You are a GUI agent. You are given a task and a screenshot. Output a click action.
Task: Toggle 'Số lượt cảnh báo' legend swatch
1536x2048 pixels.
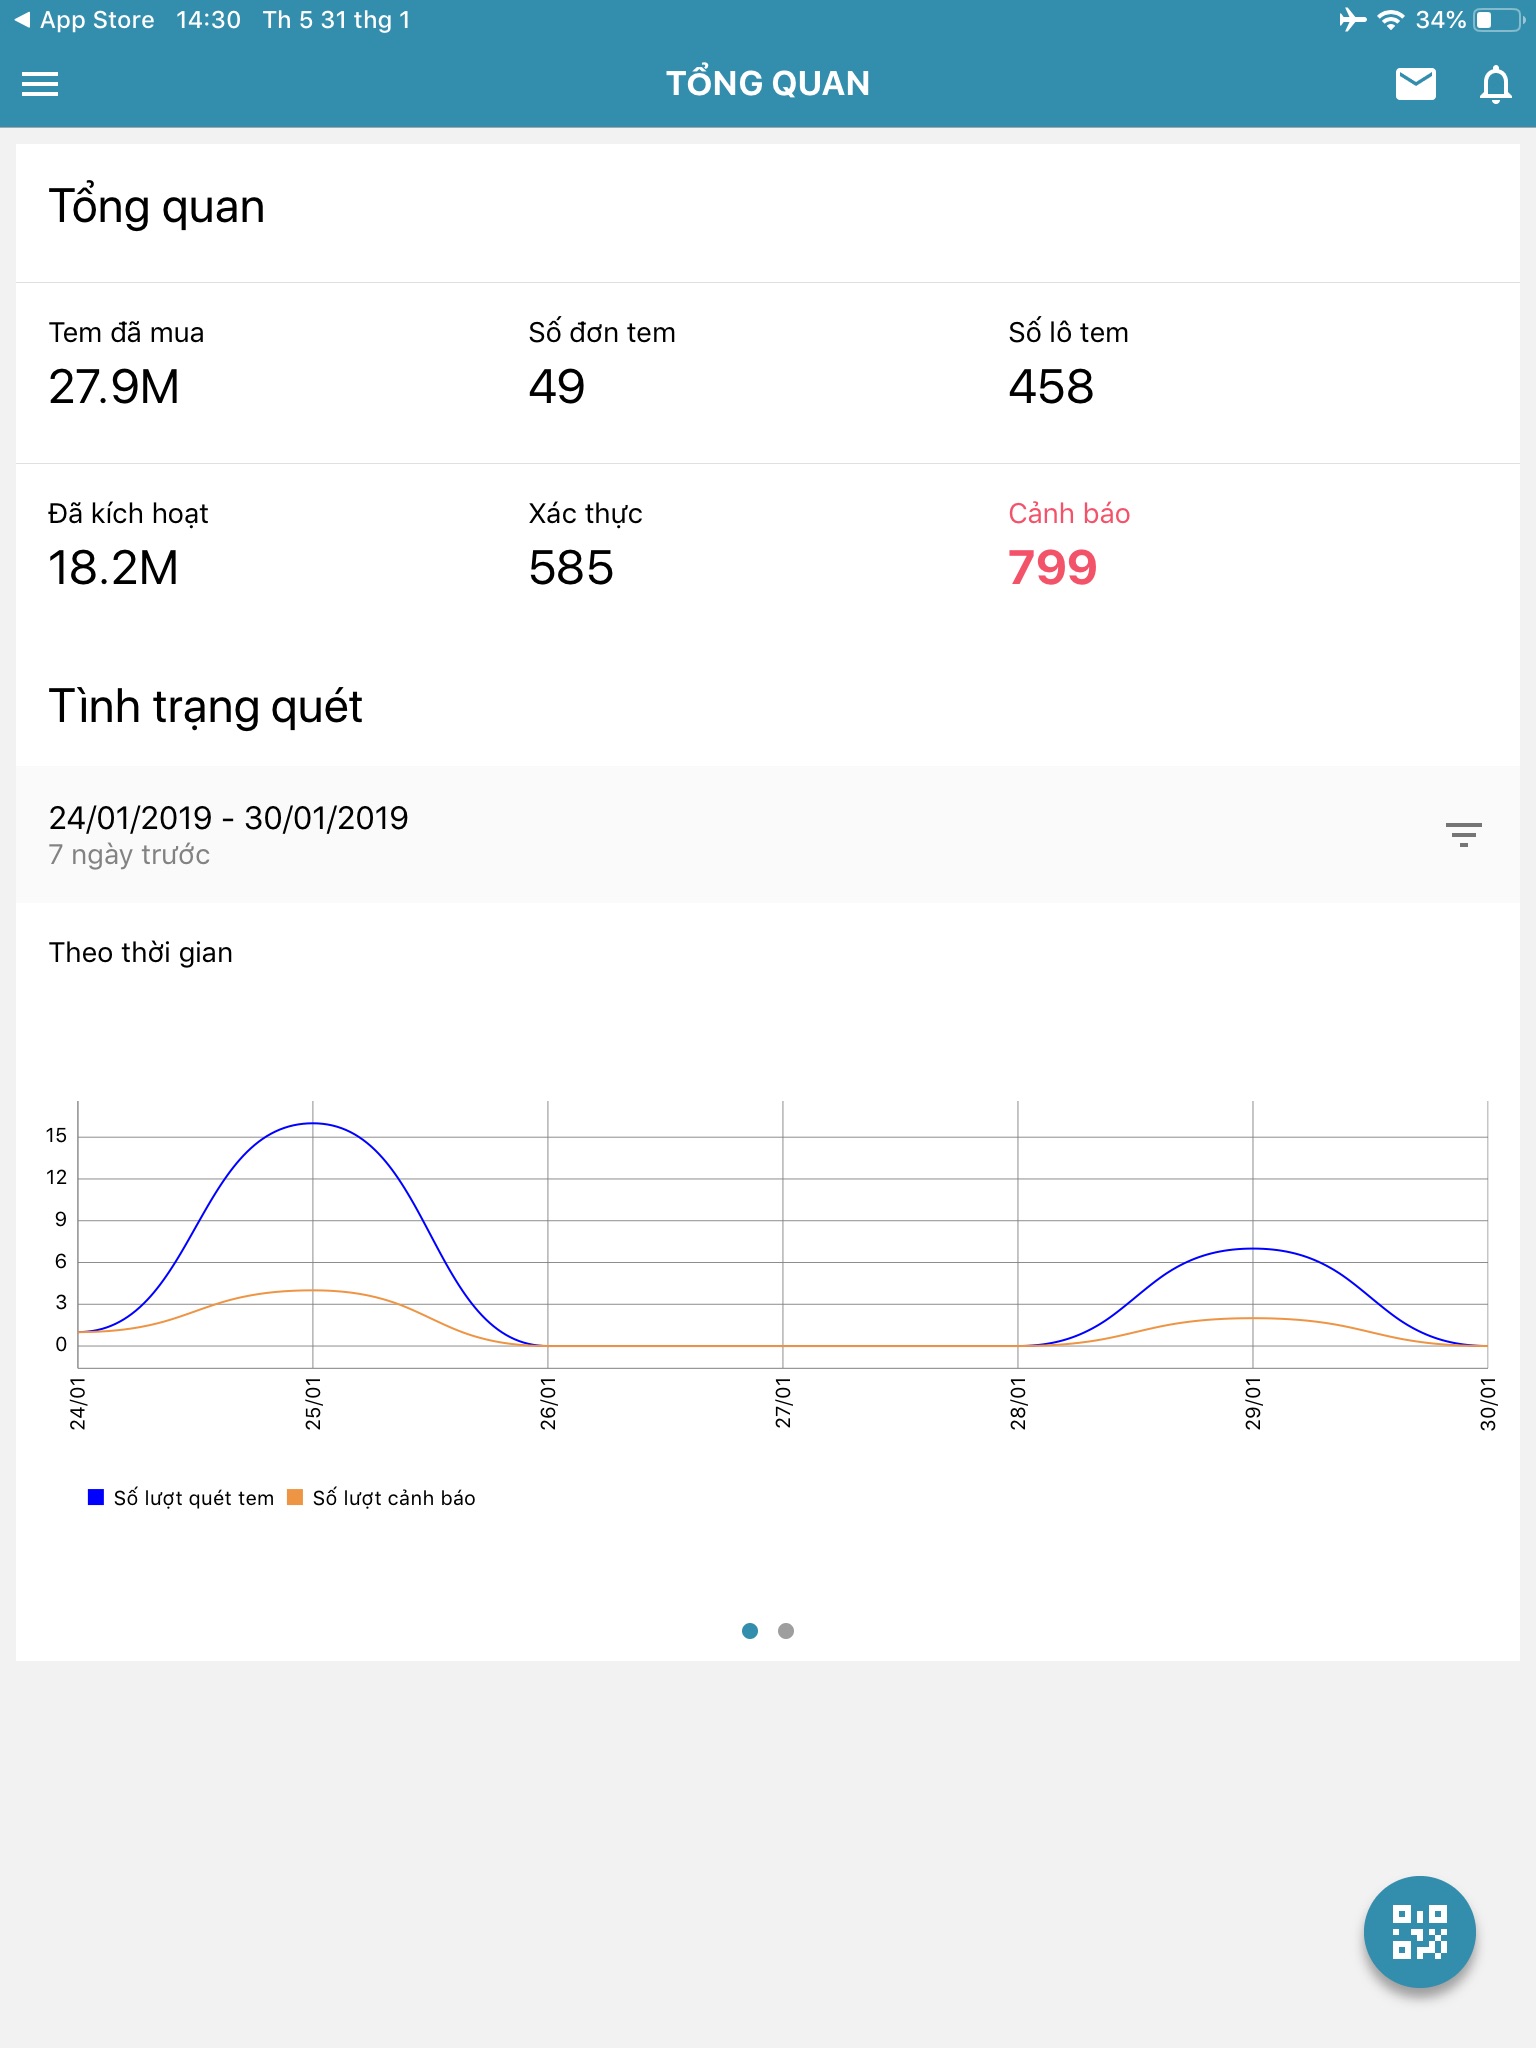295,1497
